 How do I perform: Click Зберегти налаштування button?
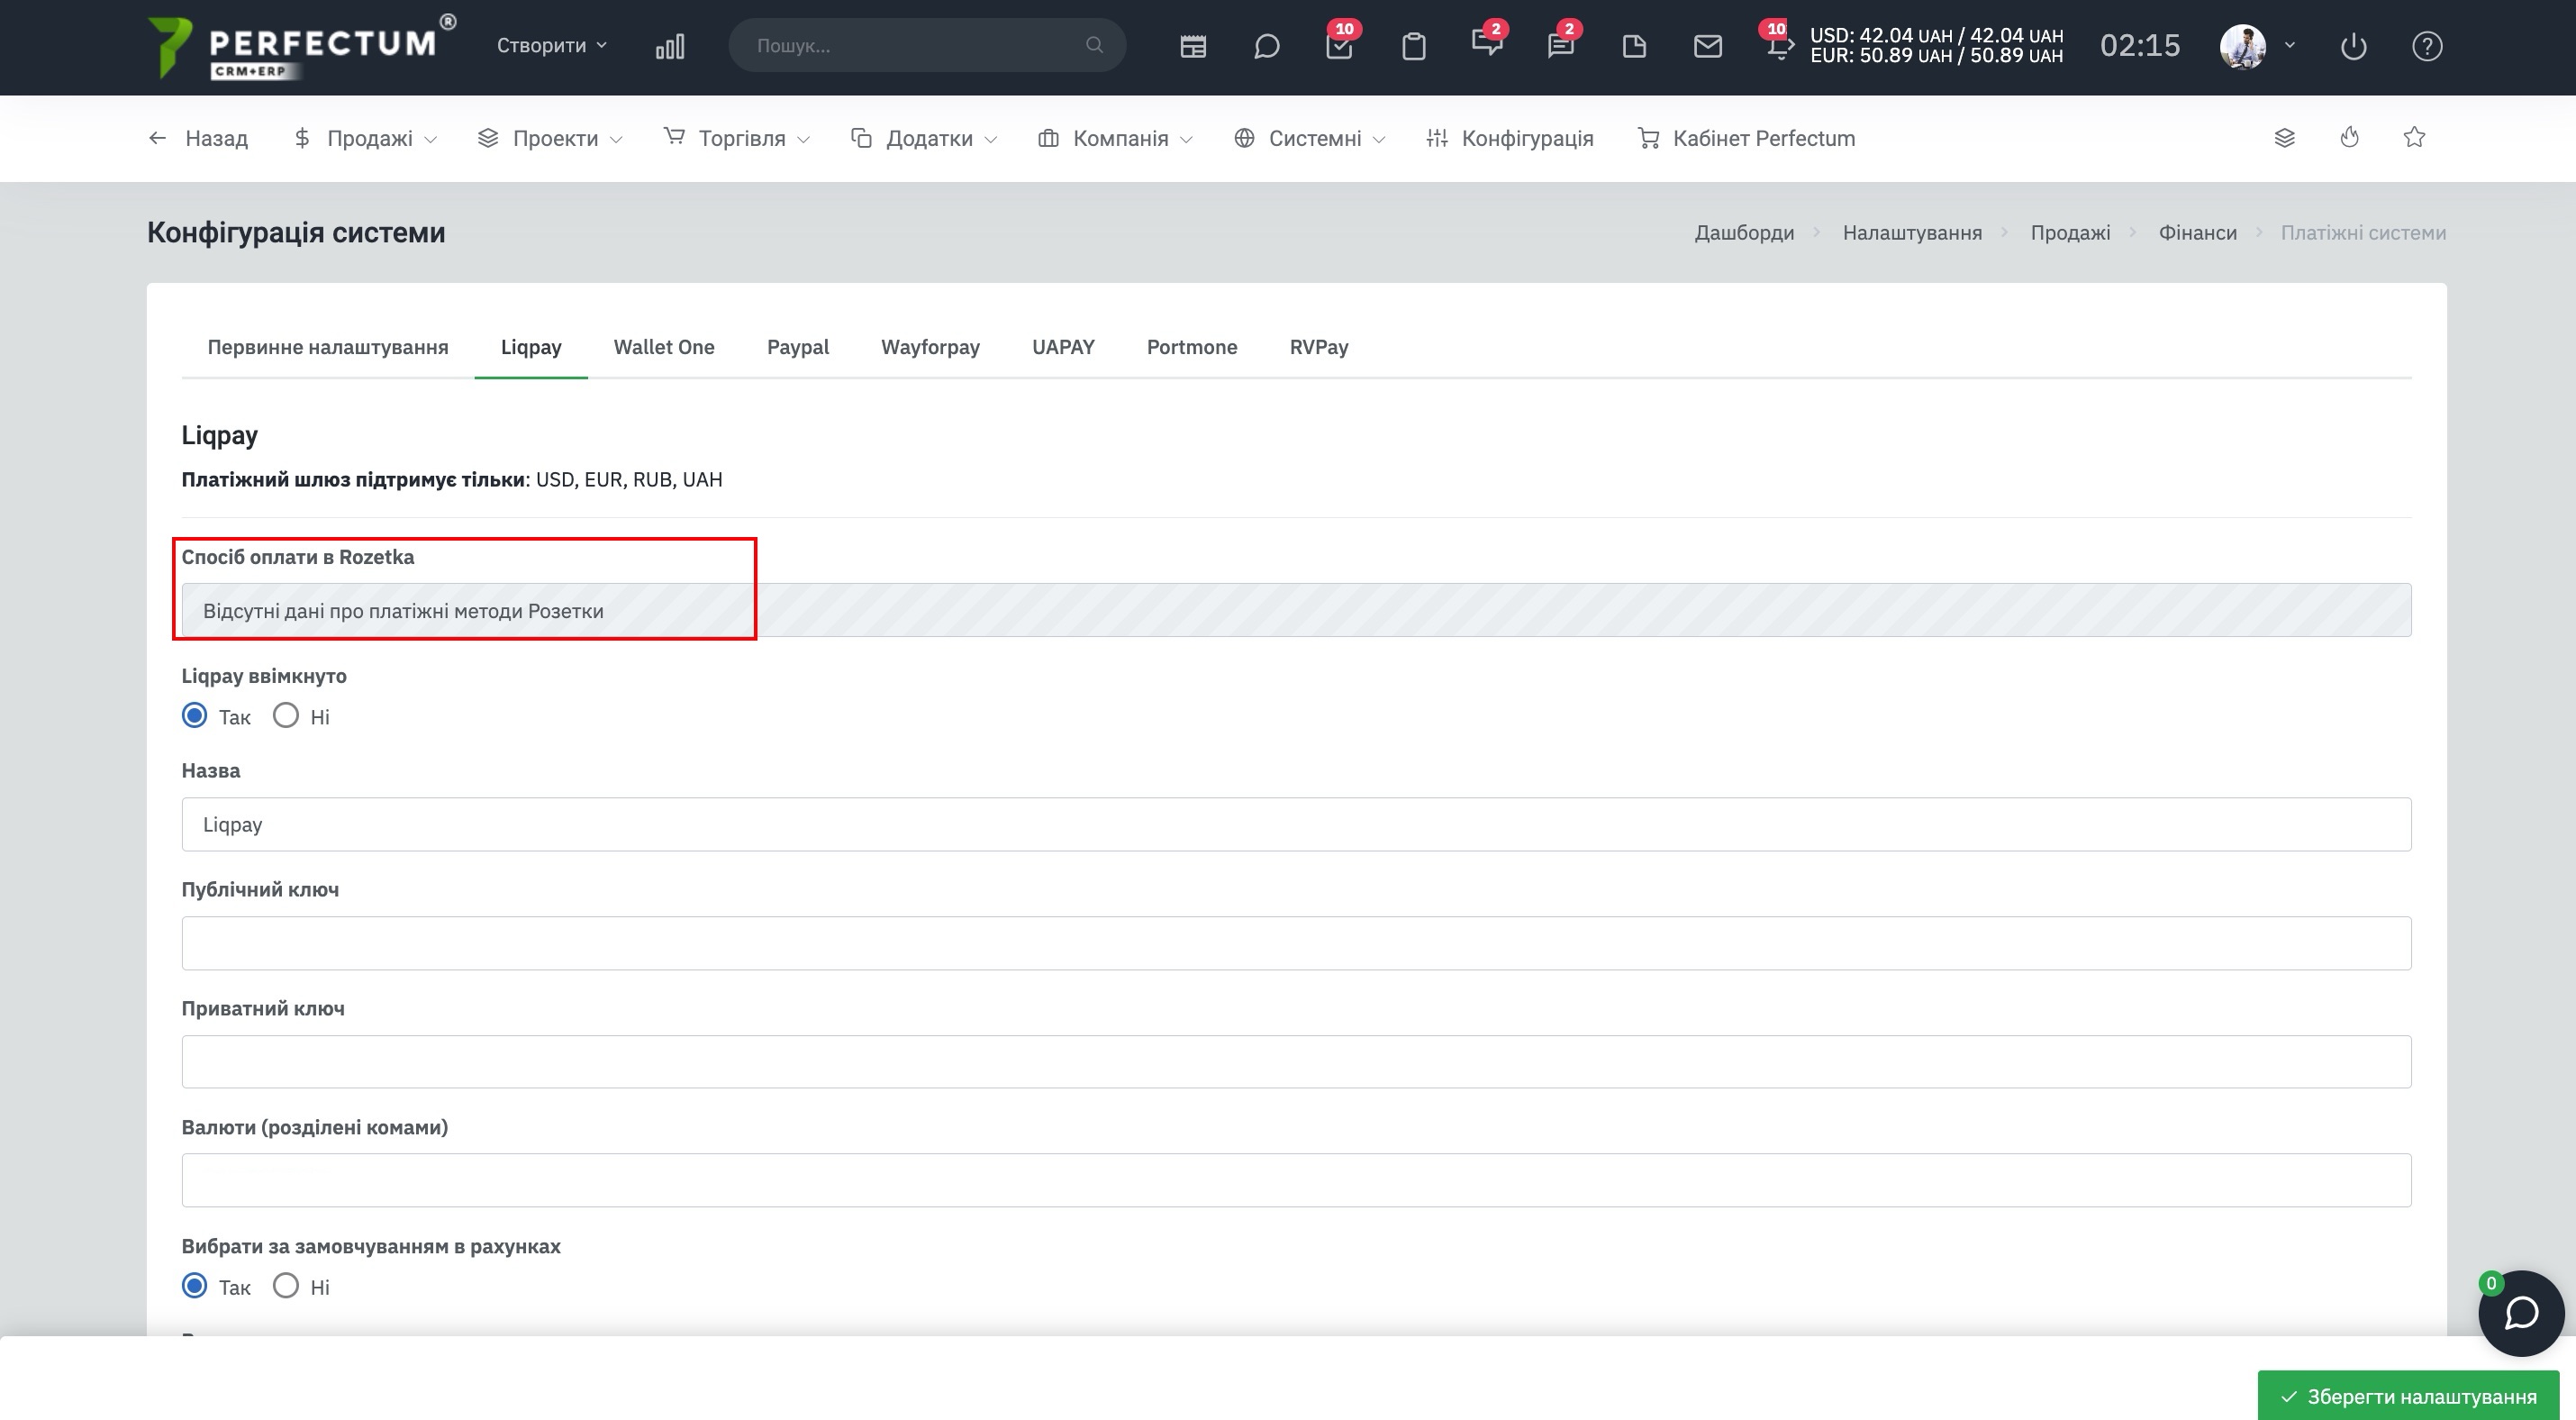pos(2408,1395)
